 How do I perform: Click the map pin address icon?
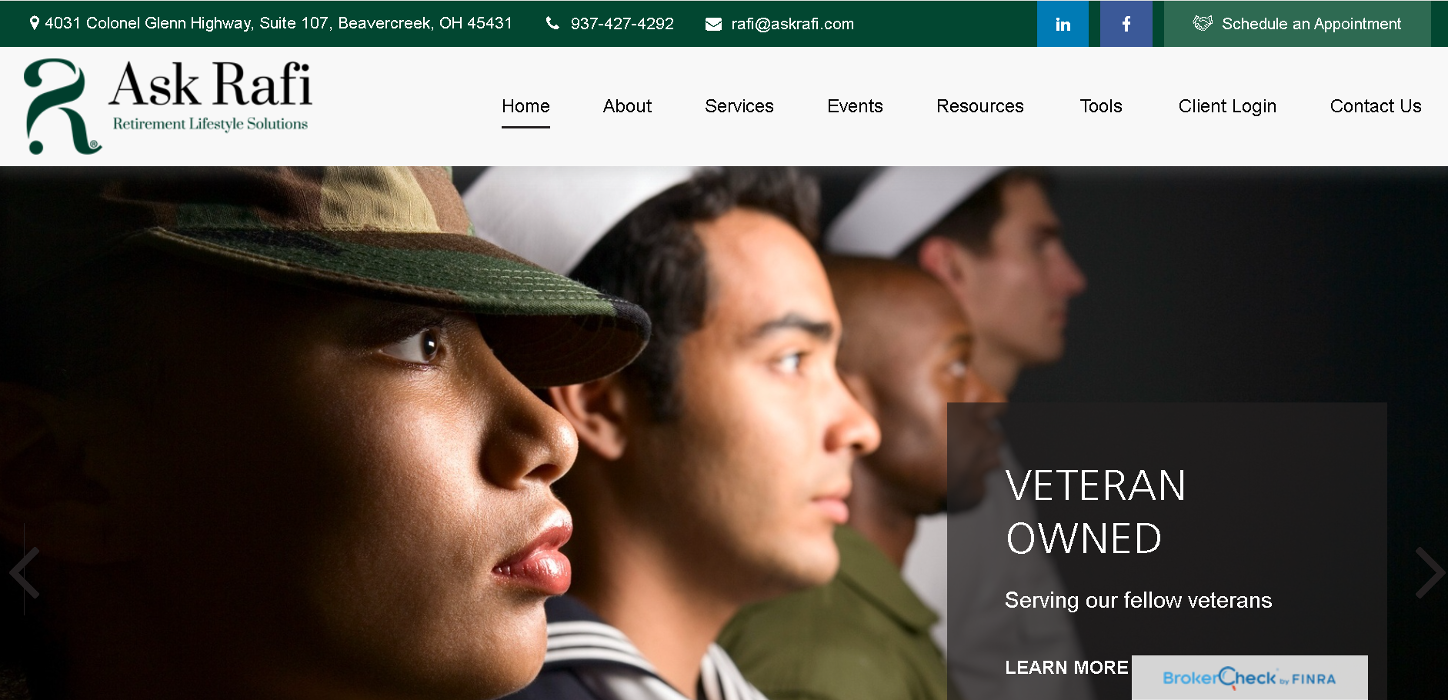pos(35,23)
